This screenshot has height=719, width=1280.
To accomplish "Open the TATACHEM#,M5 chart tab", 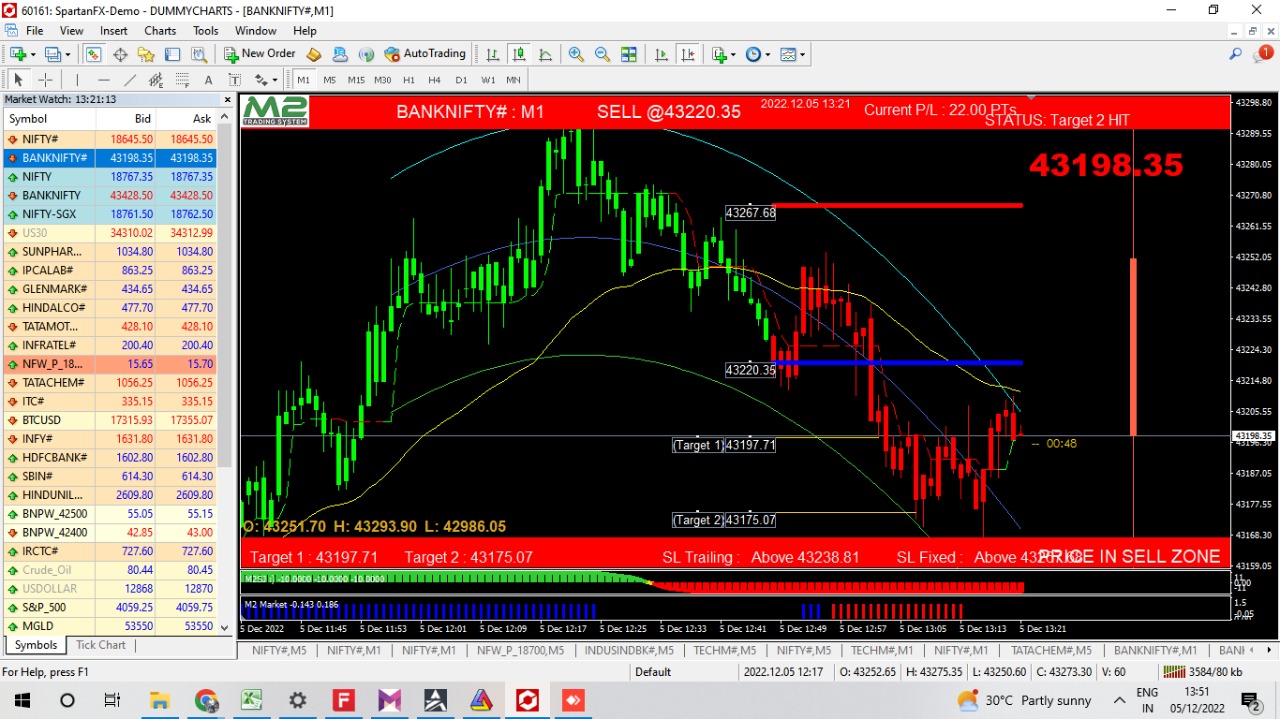I will point(1051,650).
